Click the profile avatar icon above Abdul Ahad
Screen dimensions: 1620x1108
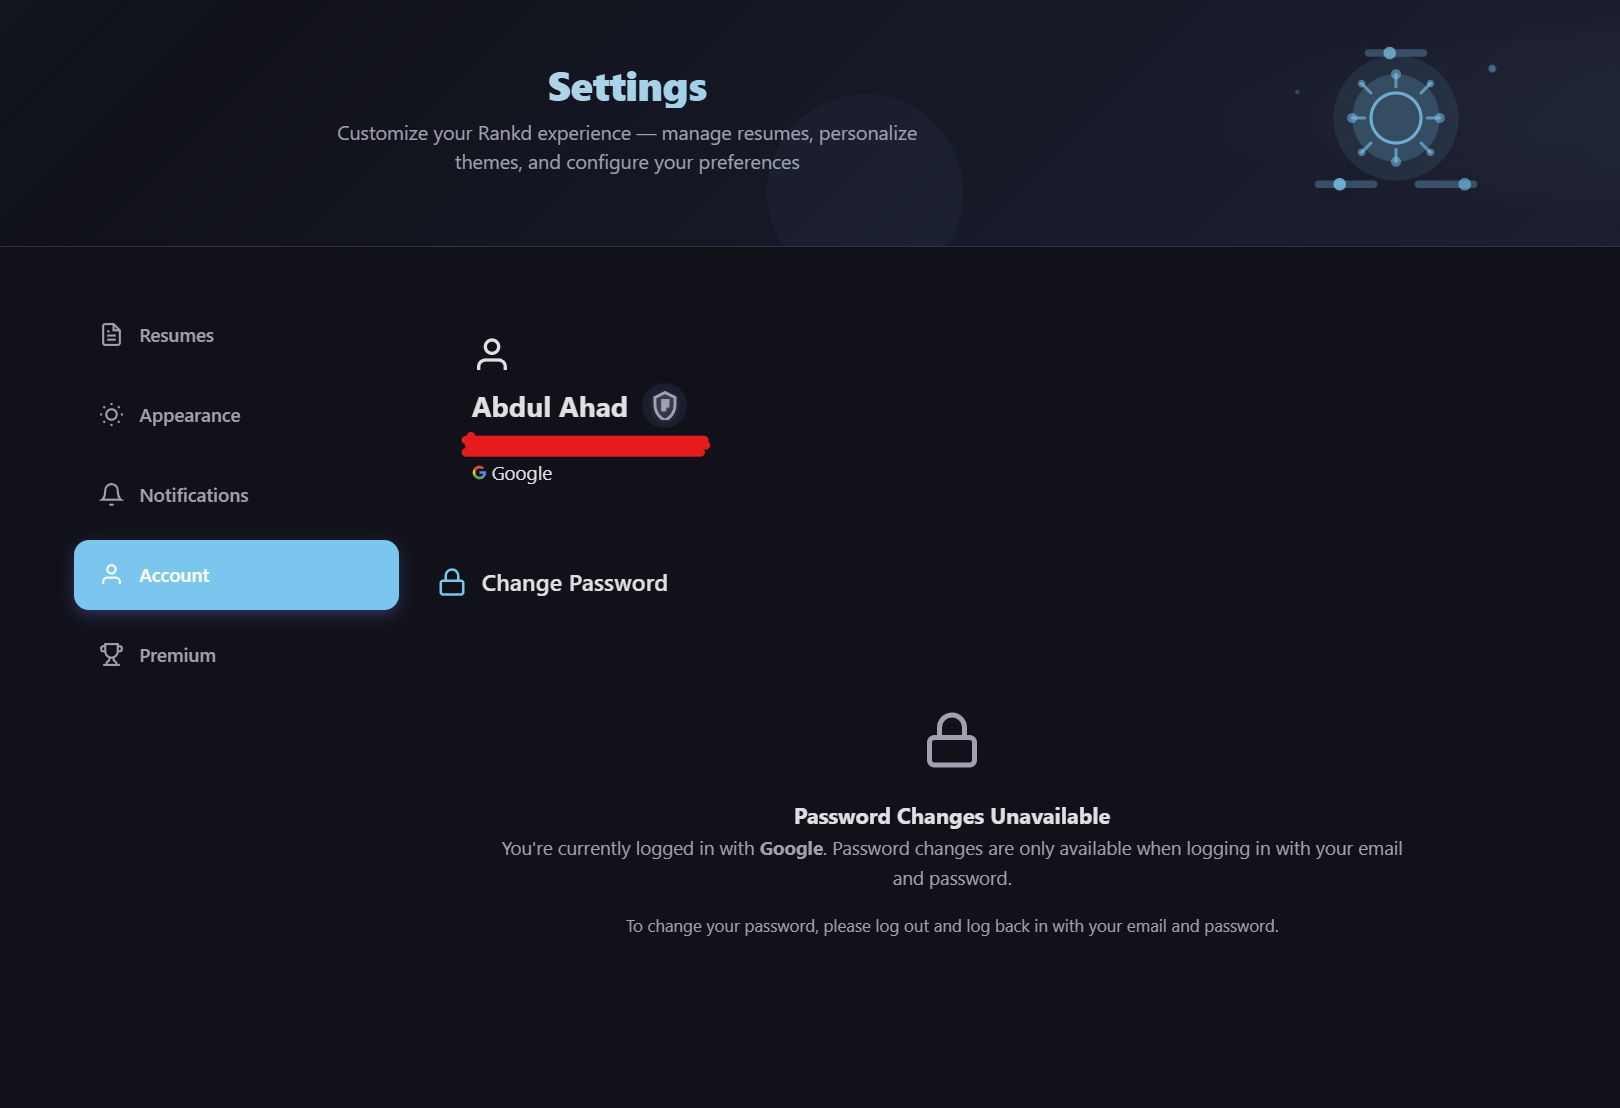click(x=492, y=354)
